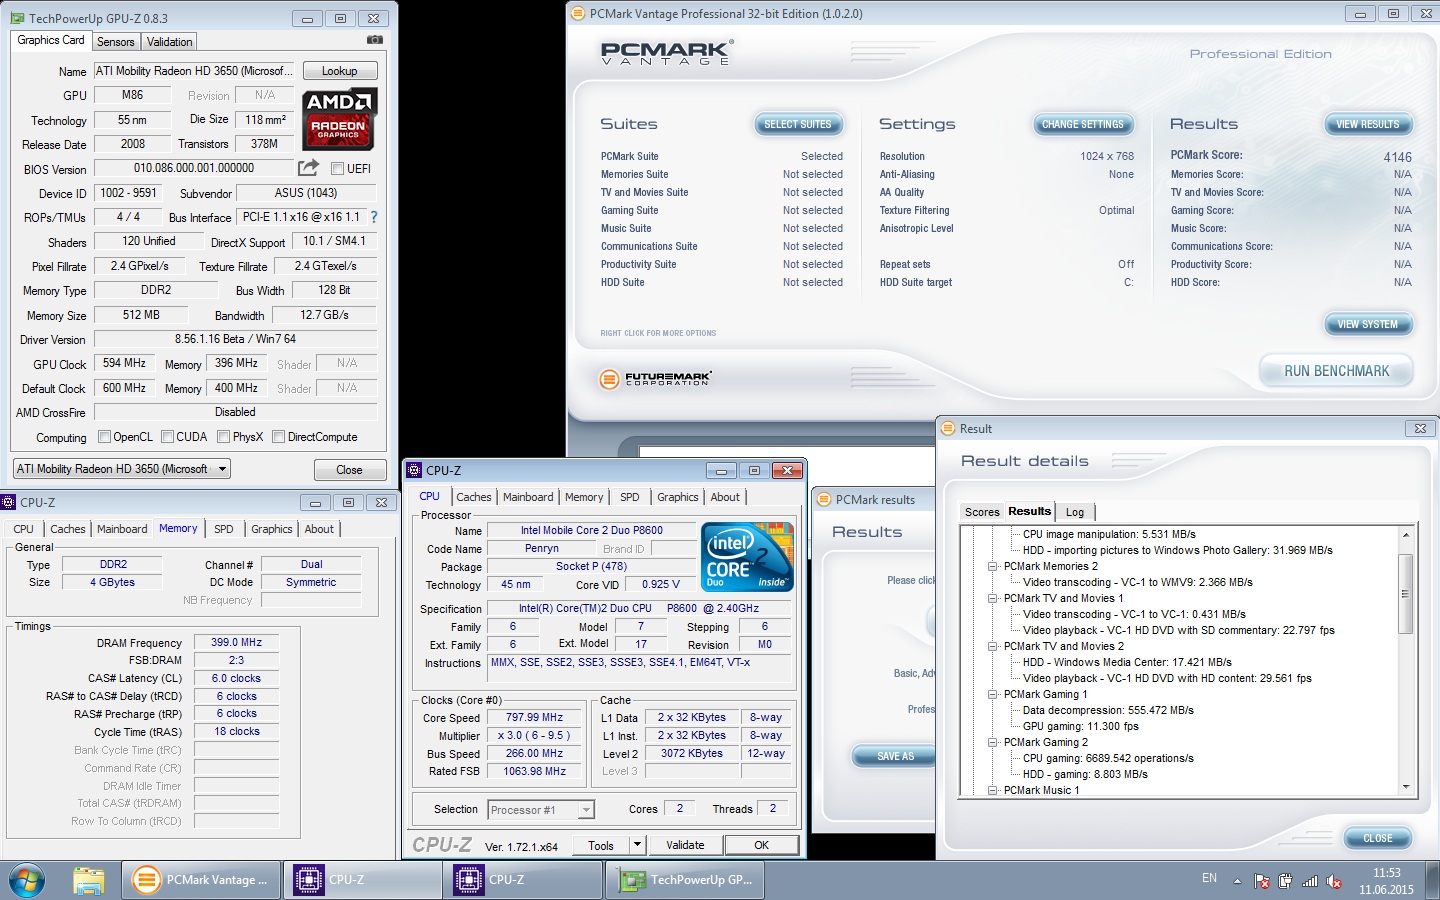
Task: Switch to Sensors tab in GPU-Z
Action: (116, 42)
